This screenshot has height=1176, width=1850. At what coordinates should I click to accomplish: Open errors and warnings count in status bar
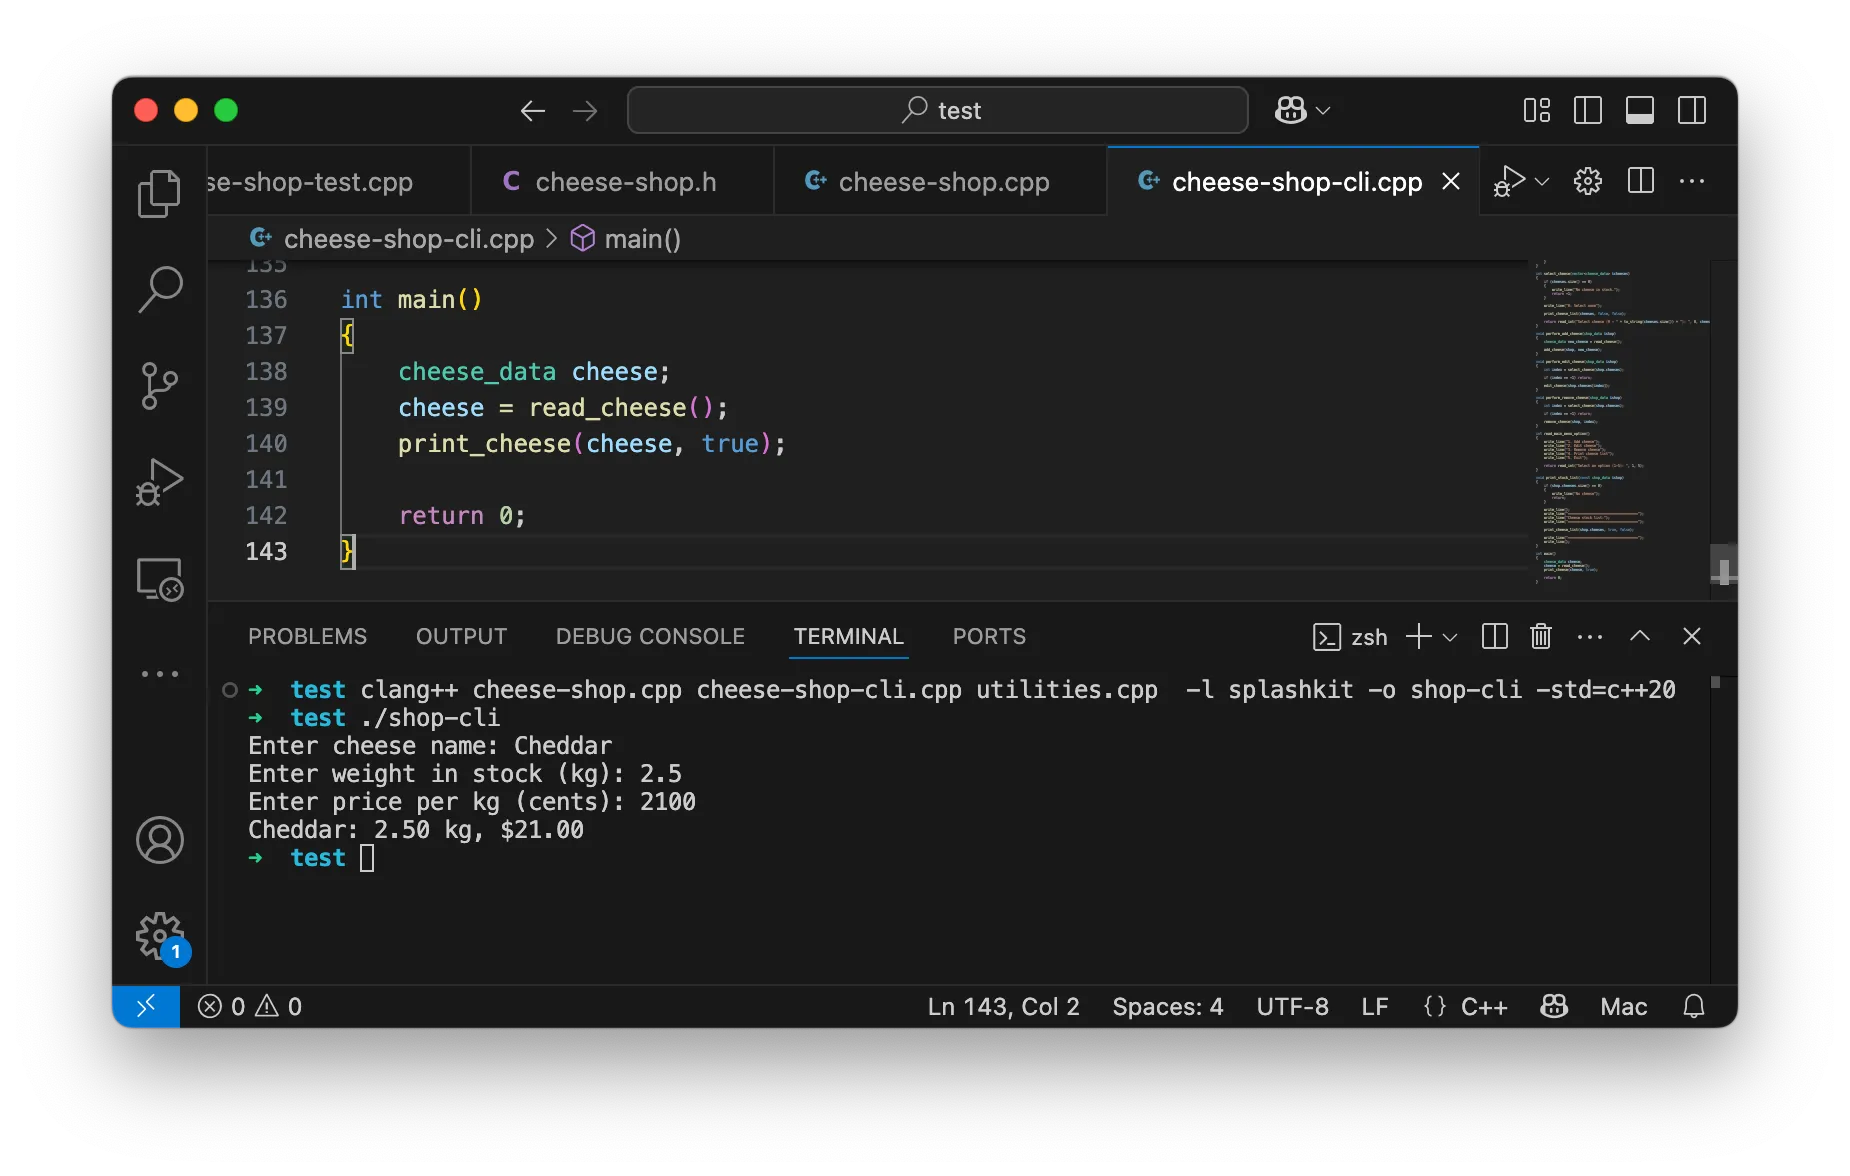pos(250,1006)
